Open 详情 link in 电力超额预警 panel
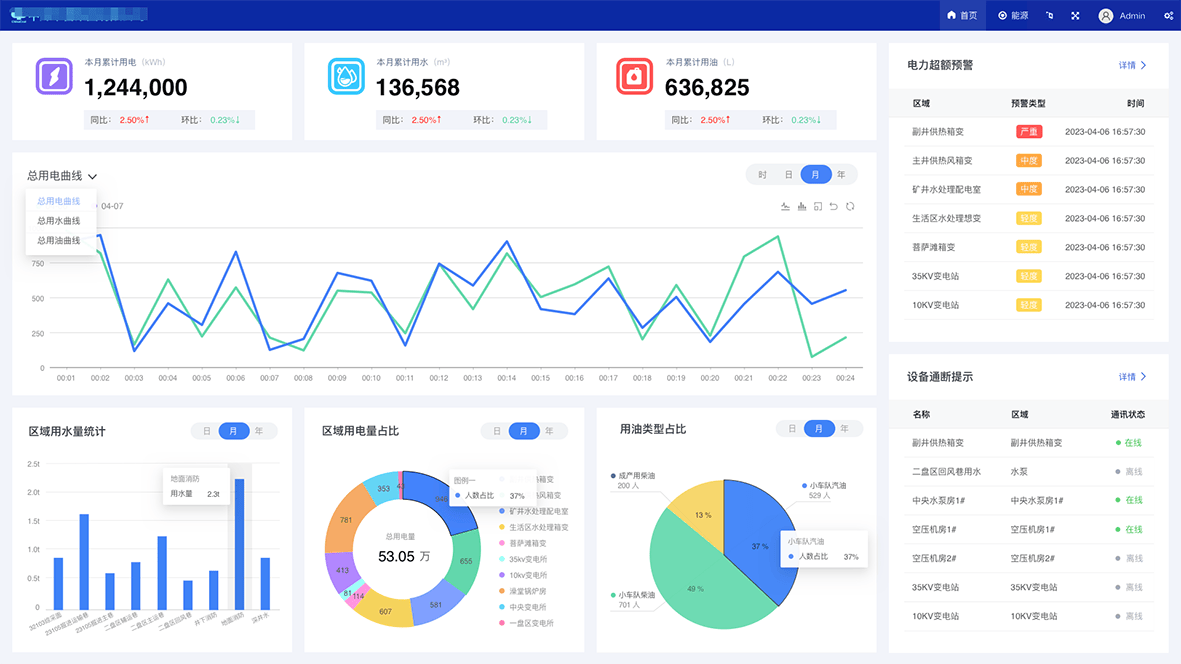 (1132, 65)
